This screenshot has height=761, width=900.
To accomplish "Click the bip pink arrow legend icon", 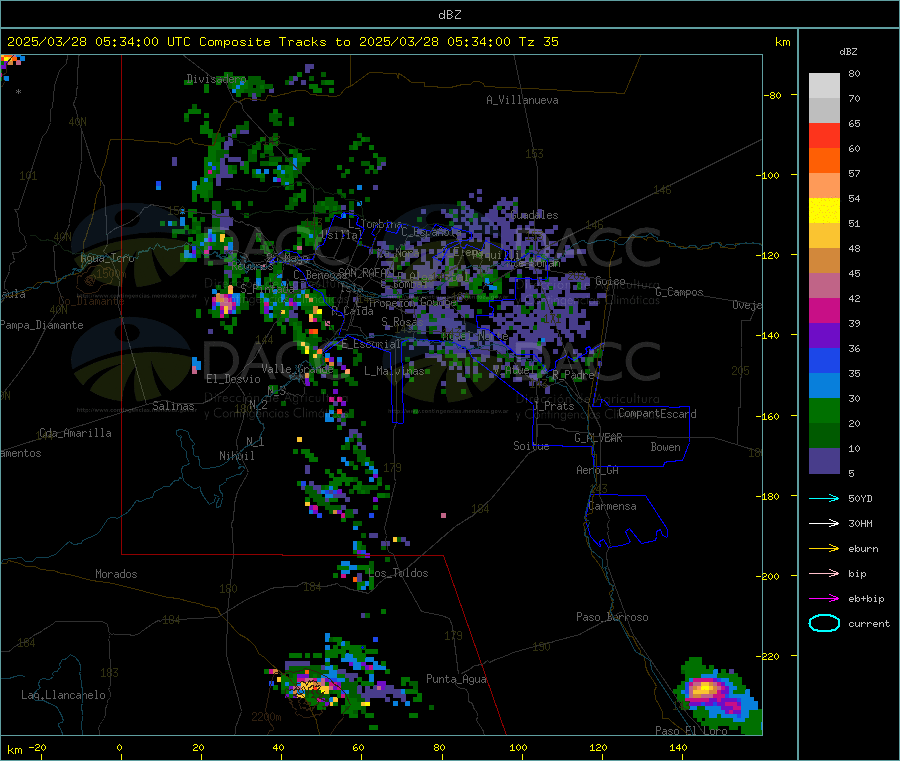I will coord(824,573).
